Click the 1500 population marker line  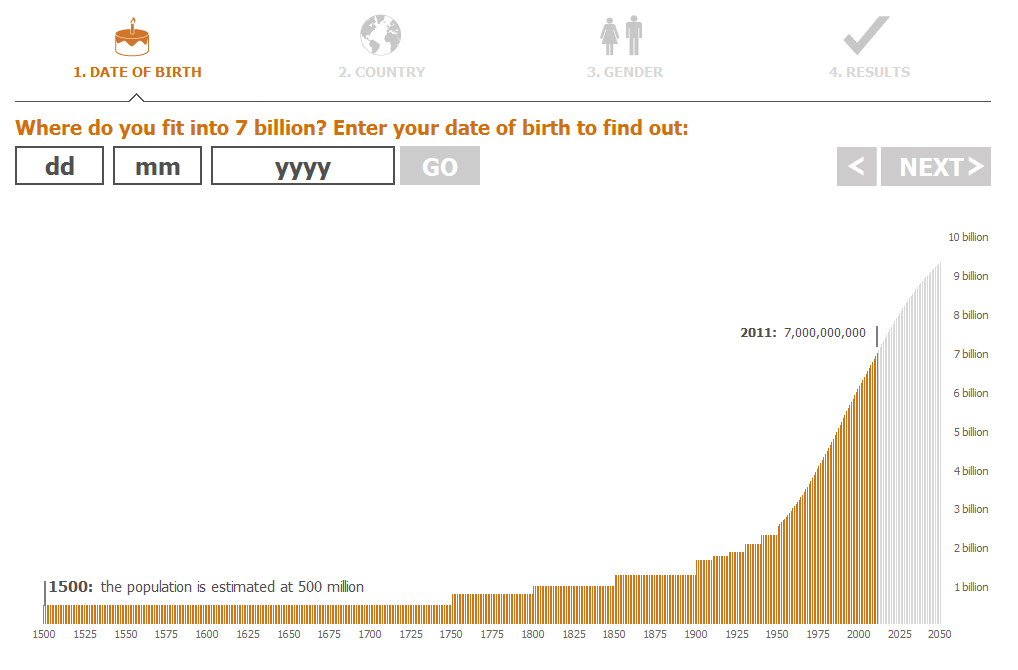point(45,592)
